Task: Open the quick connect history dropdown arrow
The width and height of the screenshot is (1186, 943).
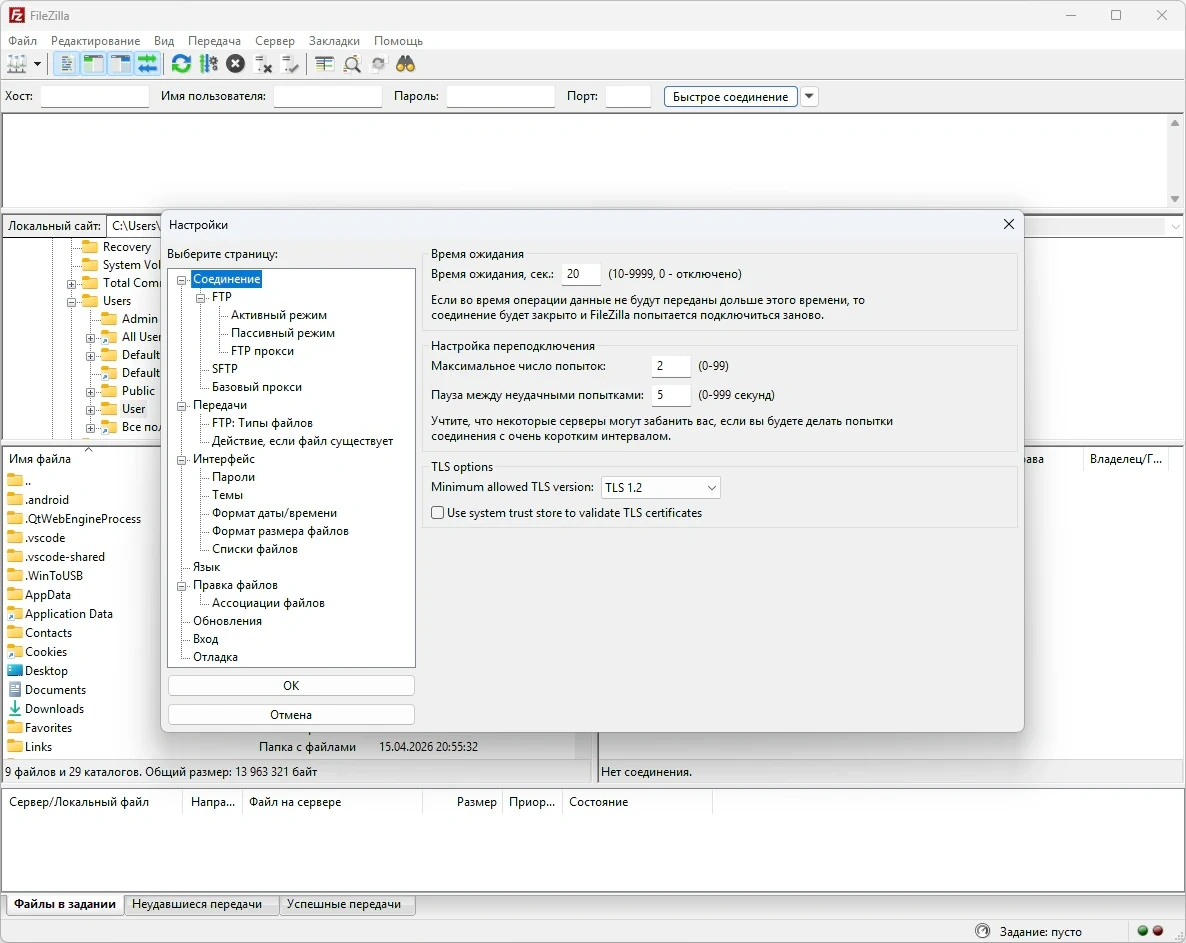Action: pyautogui.click(x=809, y=96)
